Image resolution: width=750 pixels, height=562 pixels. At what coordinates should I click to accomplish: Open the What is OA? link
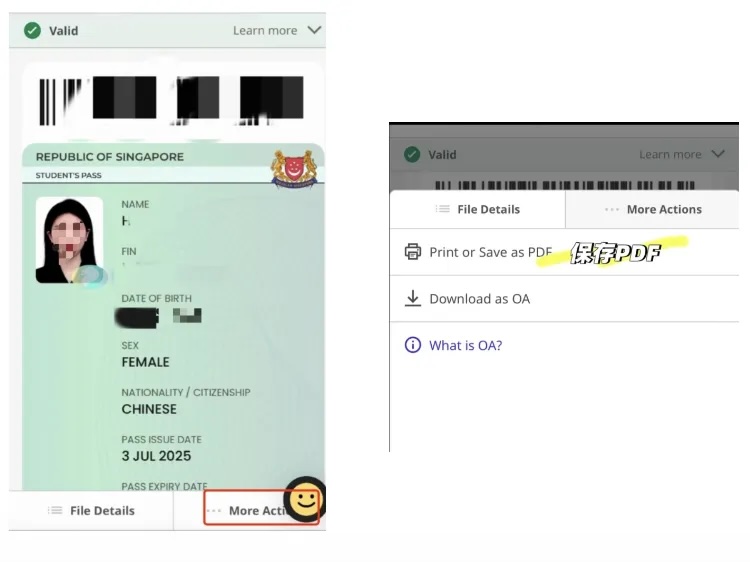465,345
